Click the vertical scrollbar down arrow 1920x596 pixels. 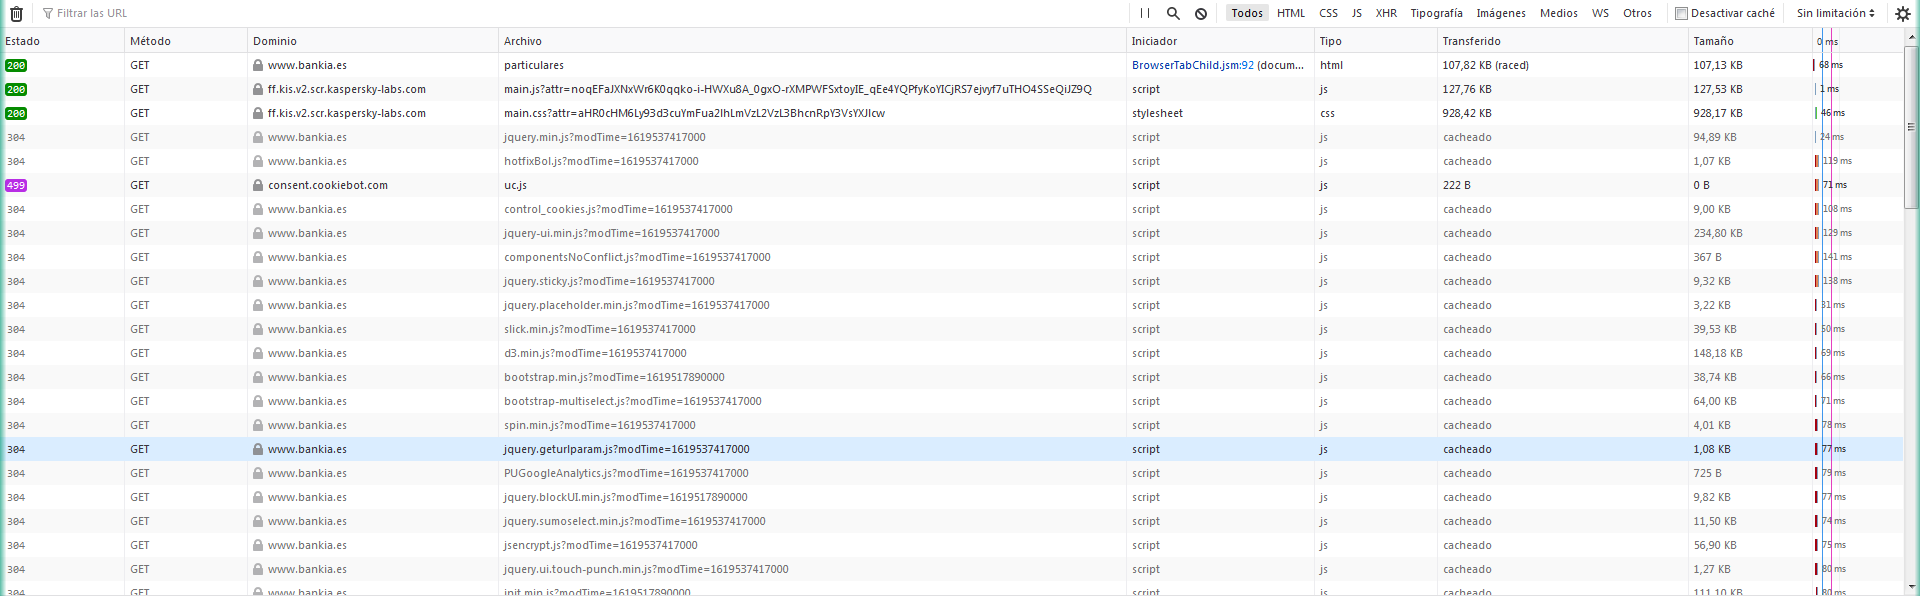1911,587
